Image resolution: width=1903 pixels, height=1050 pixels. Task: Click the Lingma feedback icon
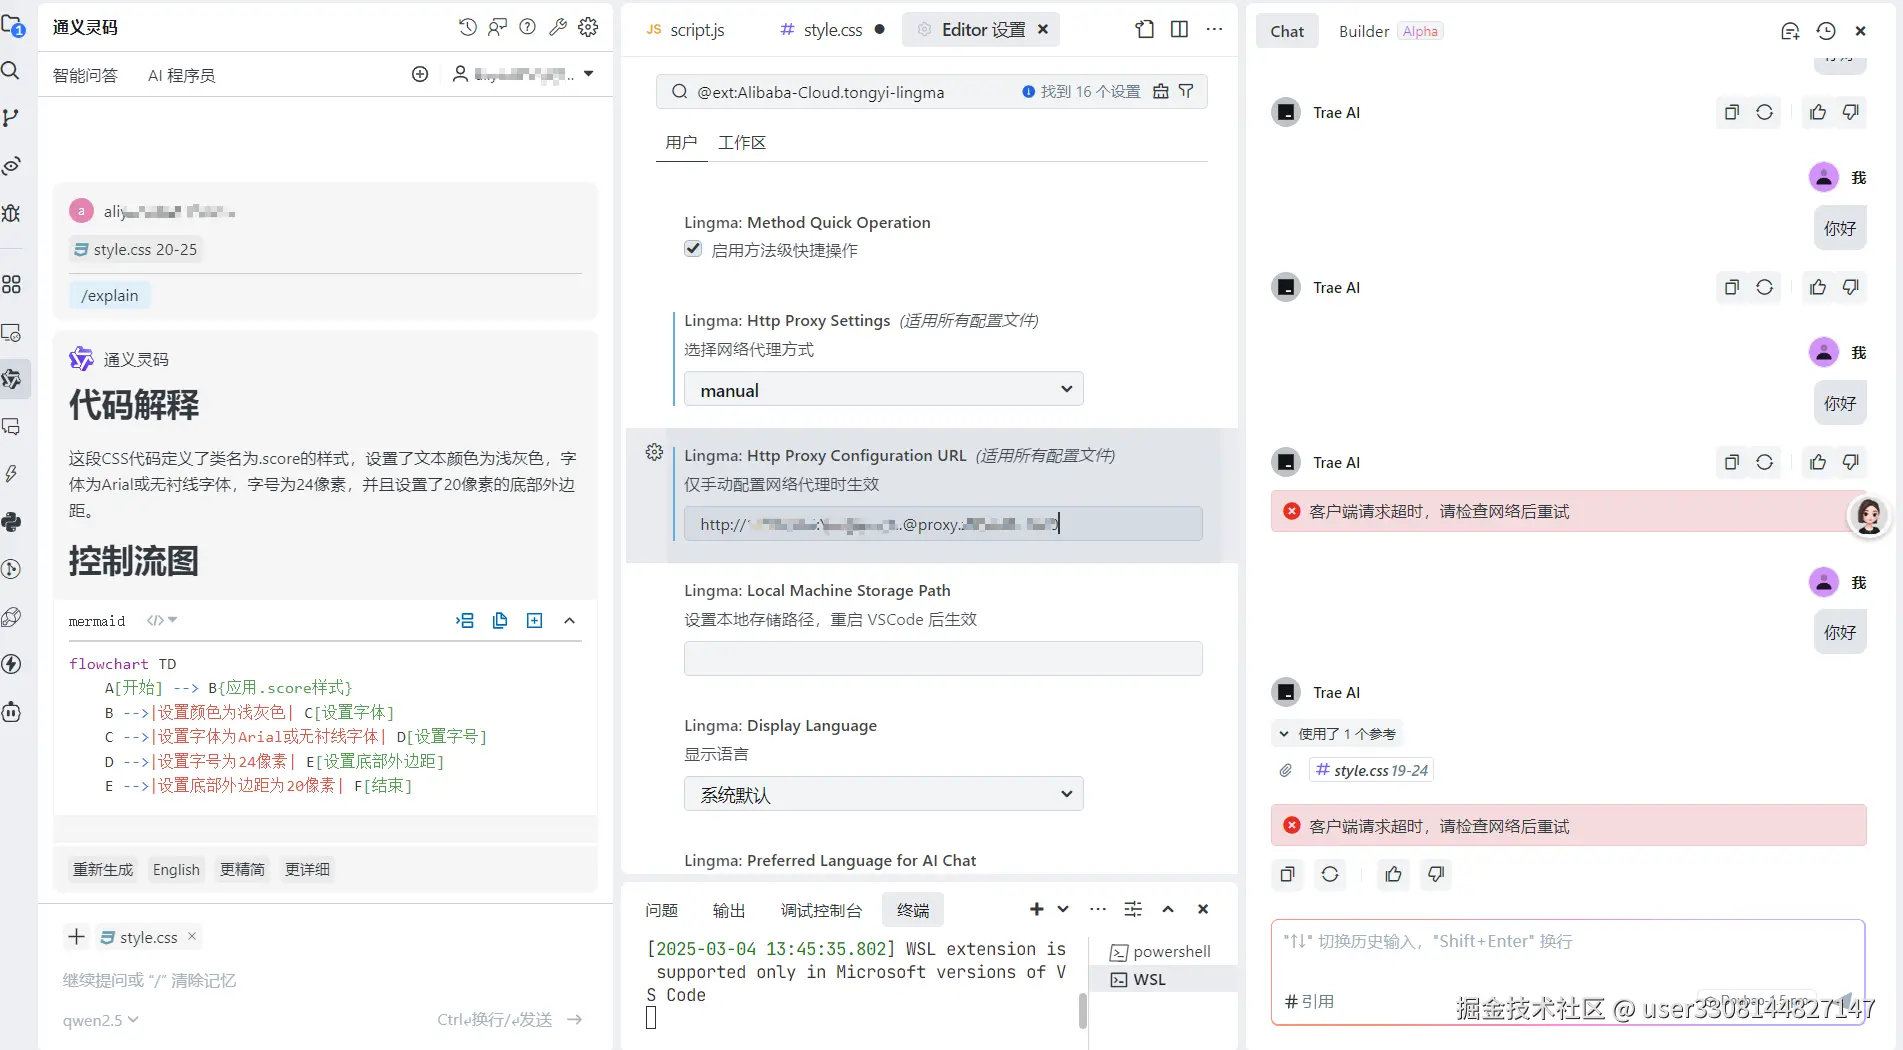click(497, 27)
